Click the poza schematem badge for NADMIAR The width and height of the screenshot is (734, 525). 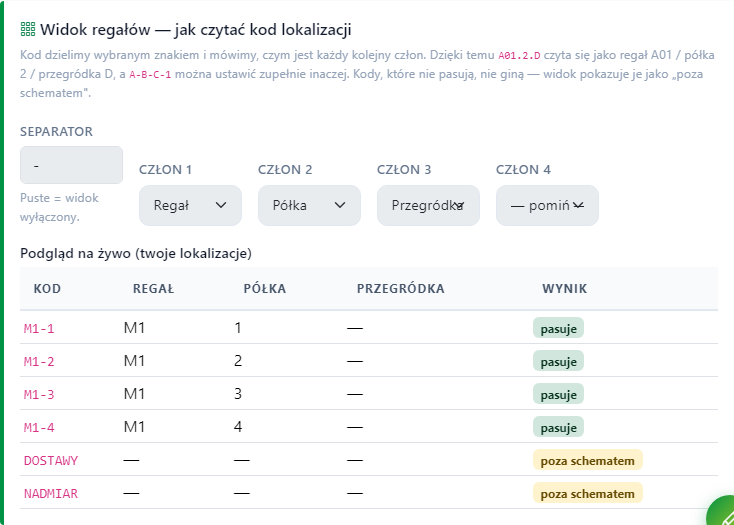587,494
